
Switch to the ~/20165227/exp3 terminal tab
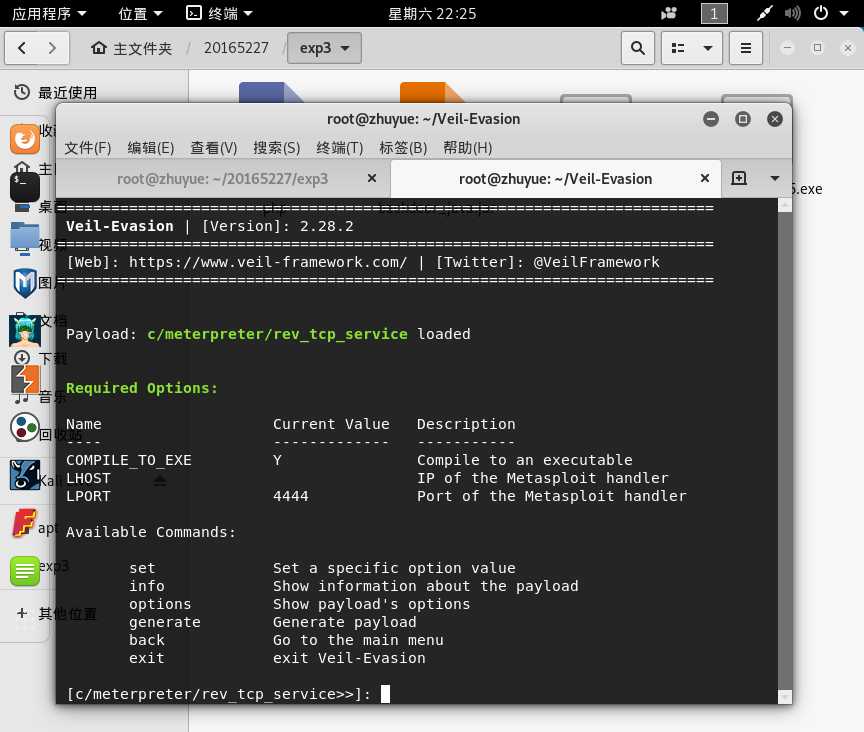(223, 179)
